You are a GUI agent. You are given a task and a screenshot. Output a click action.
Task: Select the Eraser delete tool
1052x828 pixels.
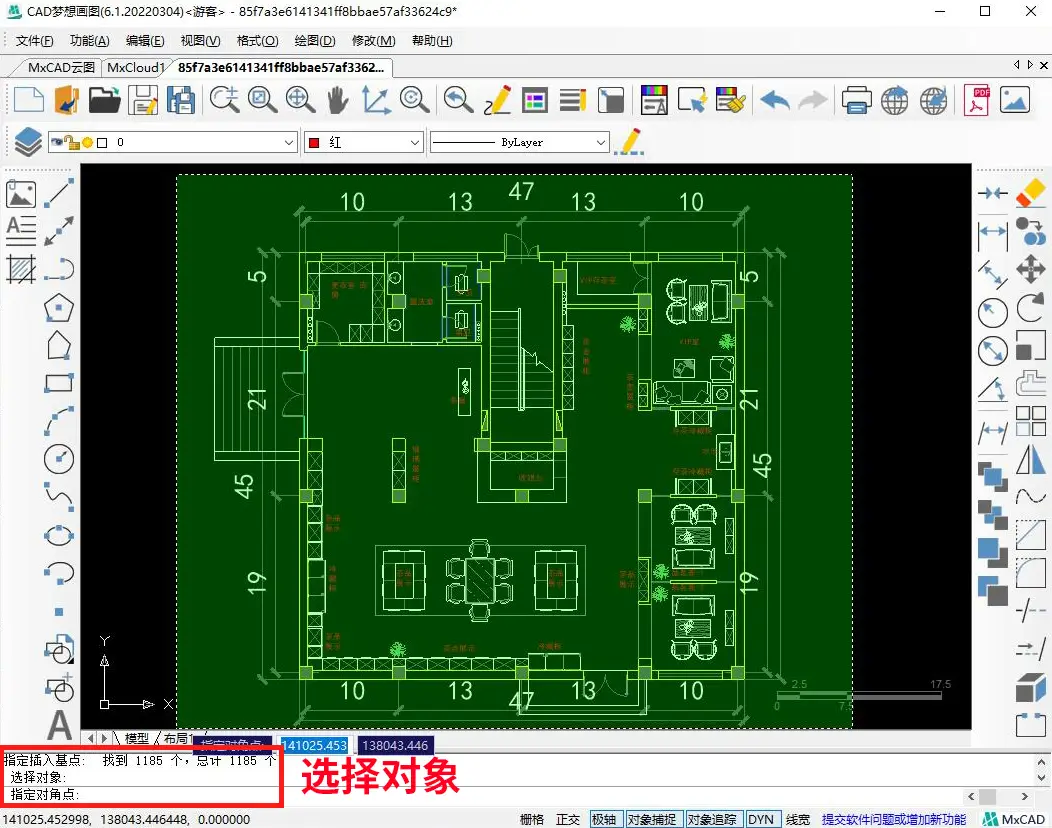coord(1031,193)
